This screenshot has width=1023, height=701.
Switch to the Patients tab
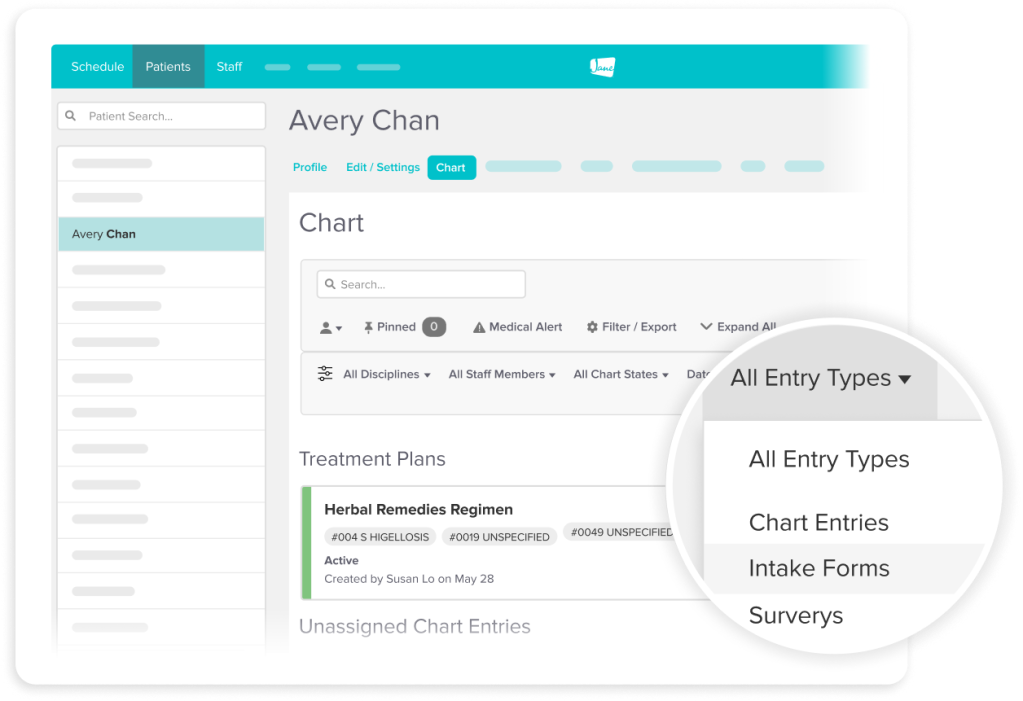[168, 66]
